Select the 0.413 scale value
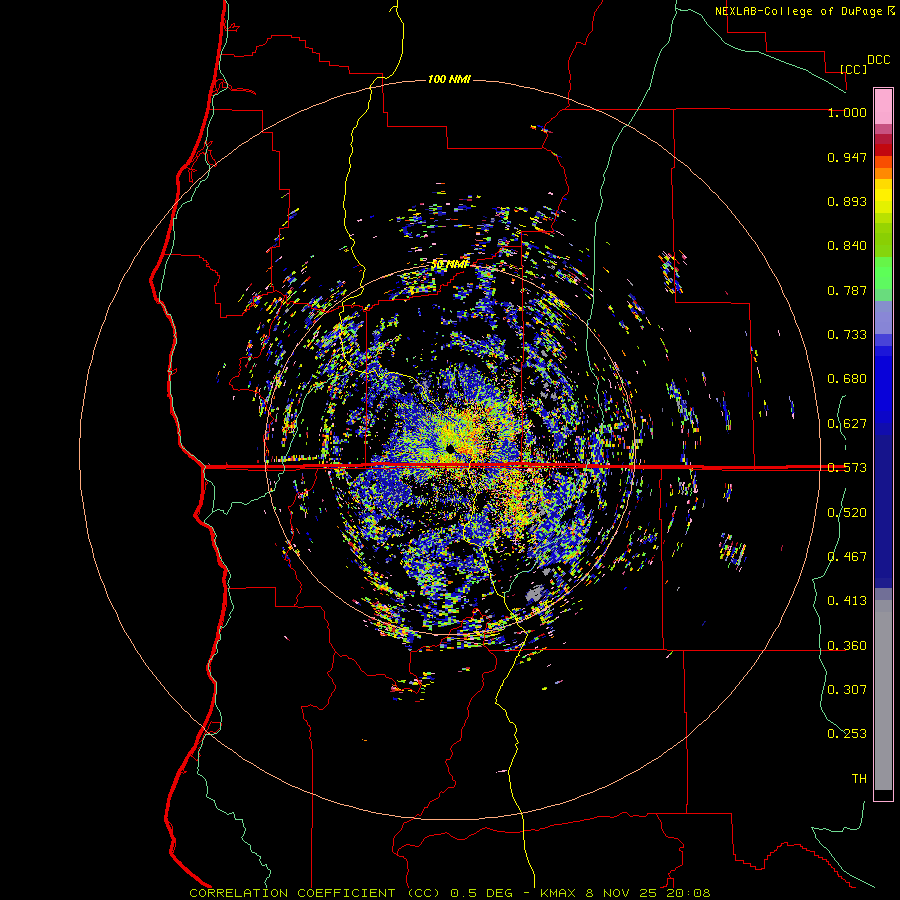900x900 pixels. [847, 601]
